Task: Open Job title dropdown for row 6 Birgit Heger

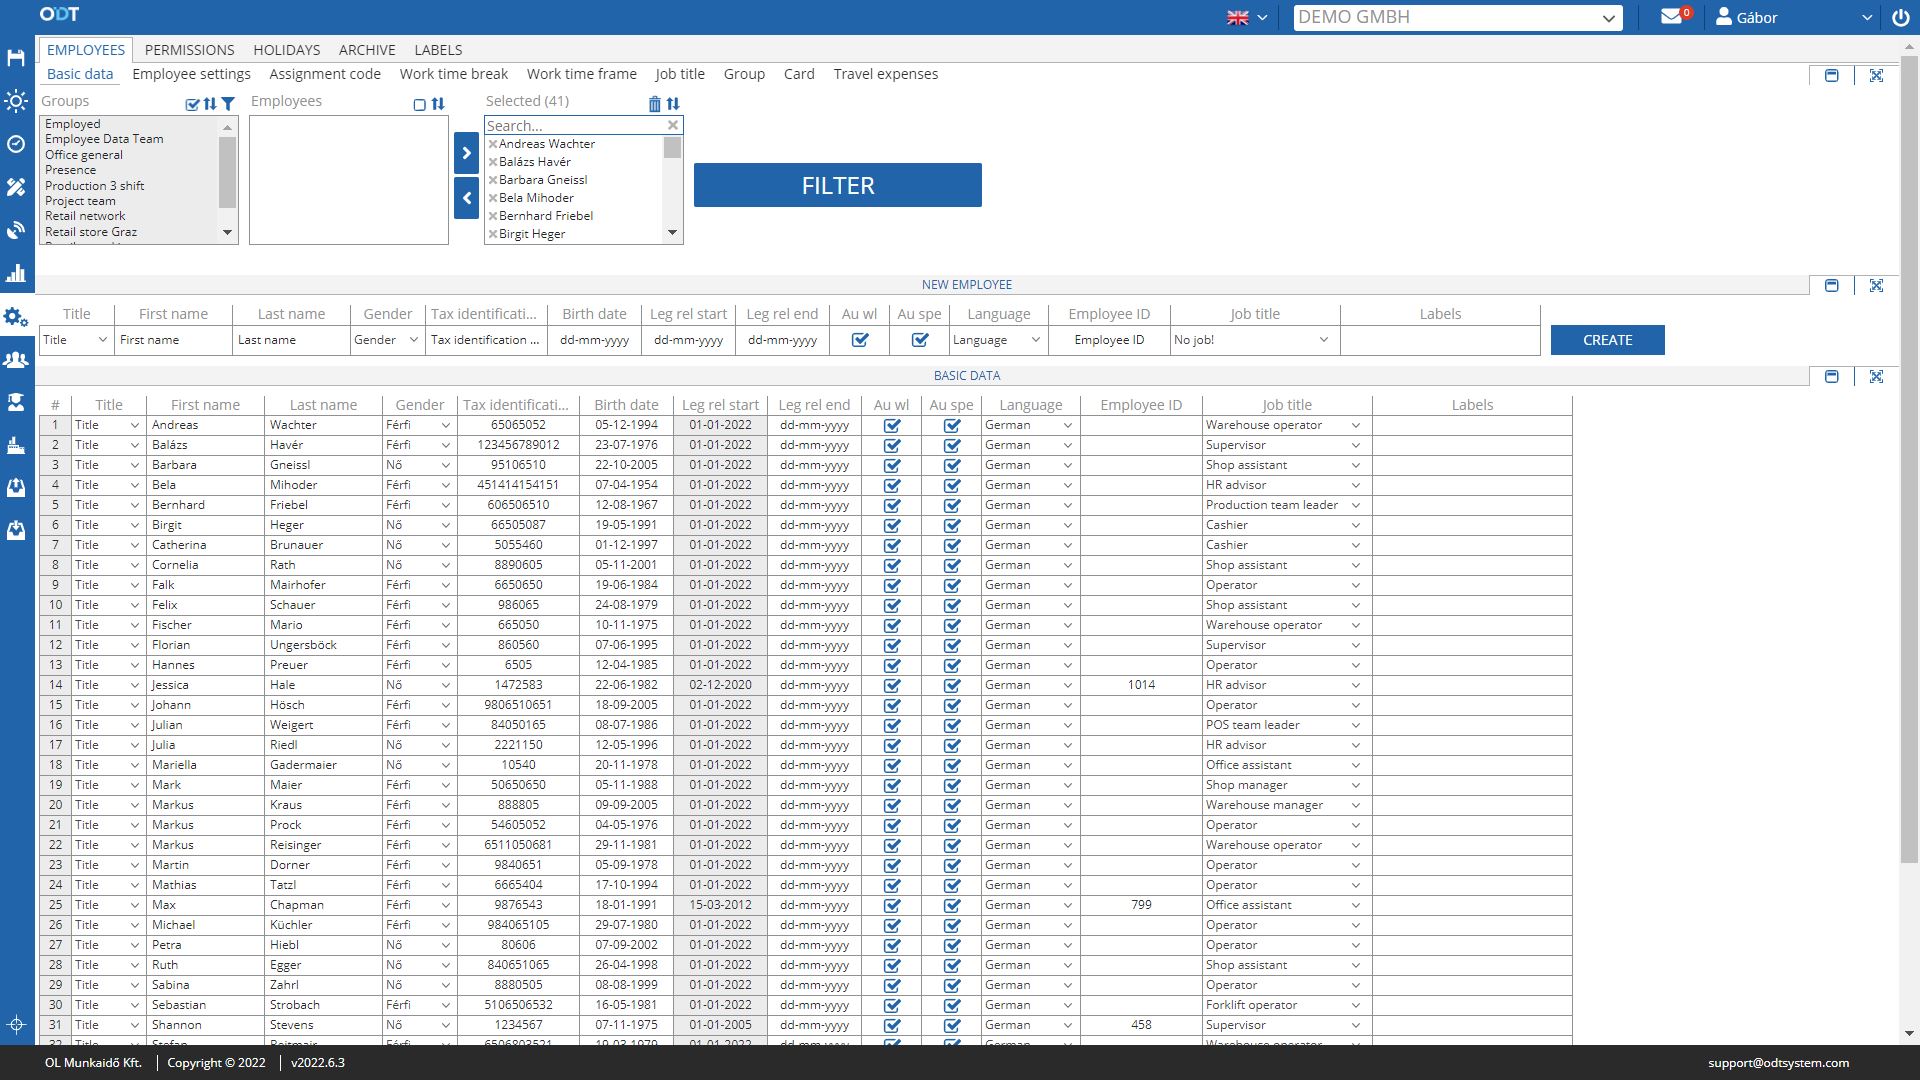Action: (1356, 525)
